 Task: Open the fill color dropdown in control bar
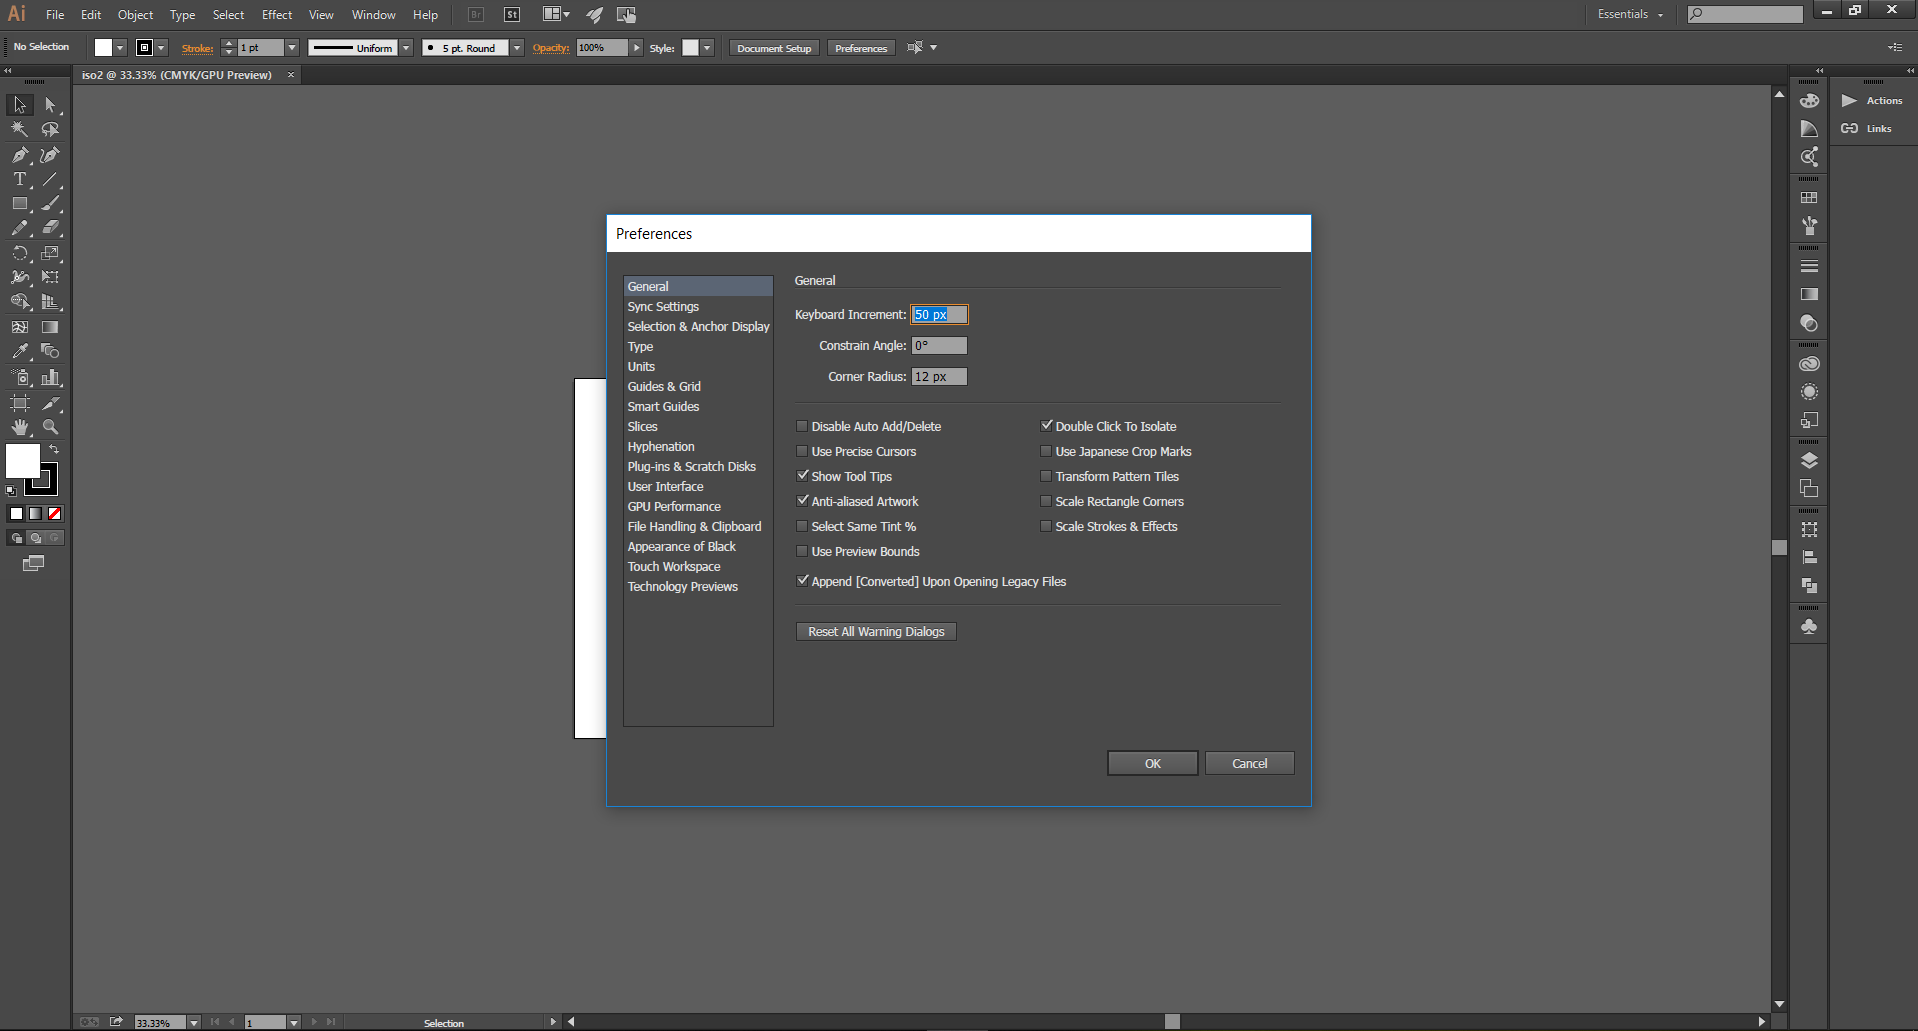(x=120, y=48)
